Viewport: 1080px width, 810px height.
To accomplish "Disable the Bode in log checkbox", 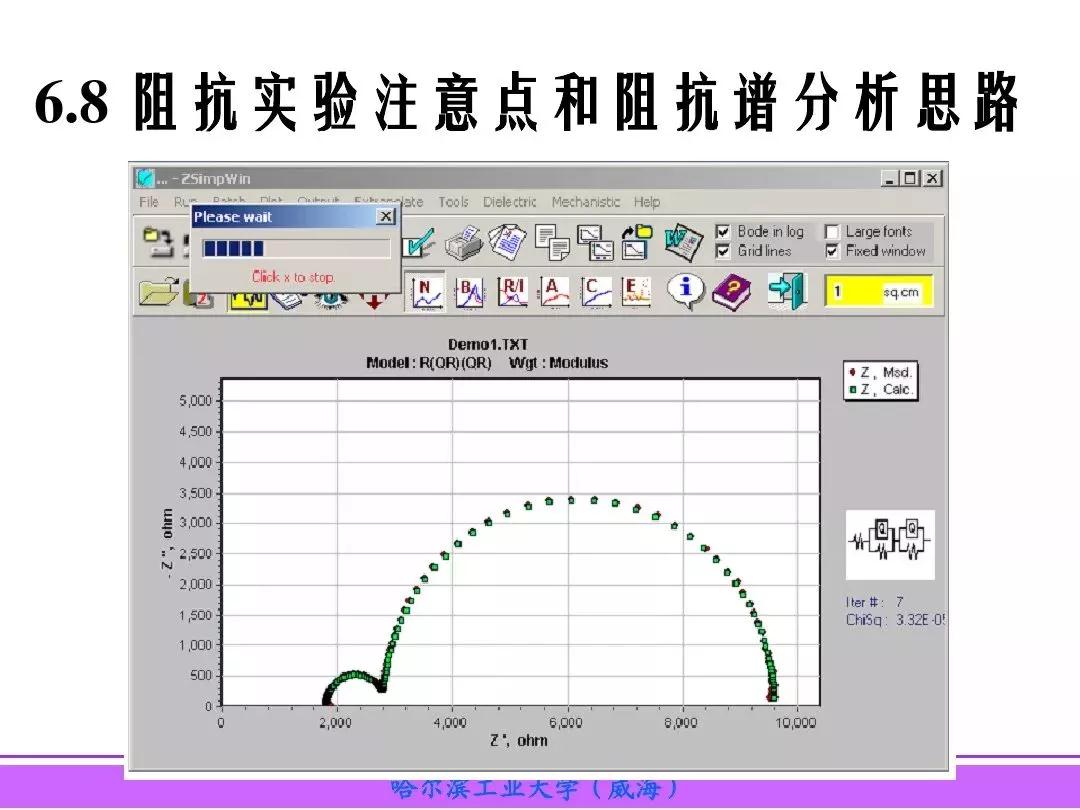I will (x=723, y=232).
